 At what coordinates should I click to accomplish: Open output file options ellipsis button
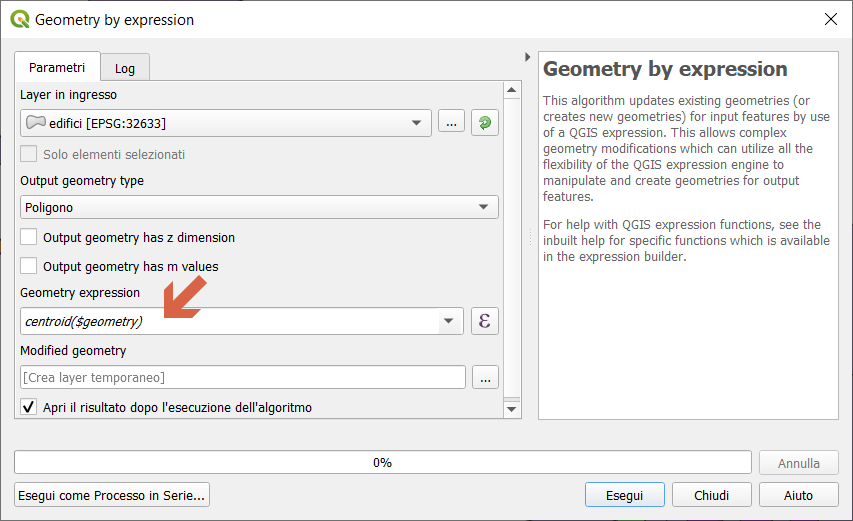click(485, 377)
